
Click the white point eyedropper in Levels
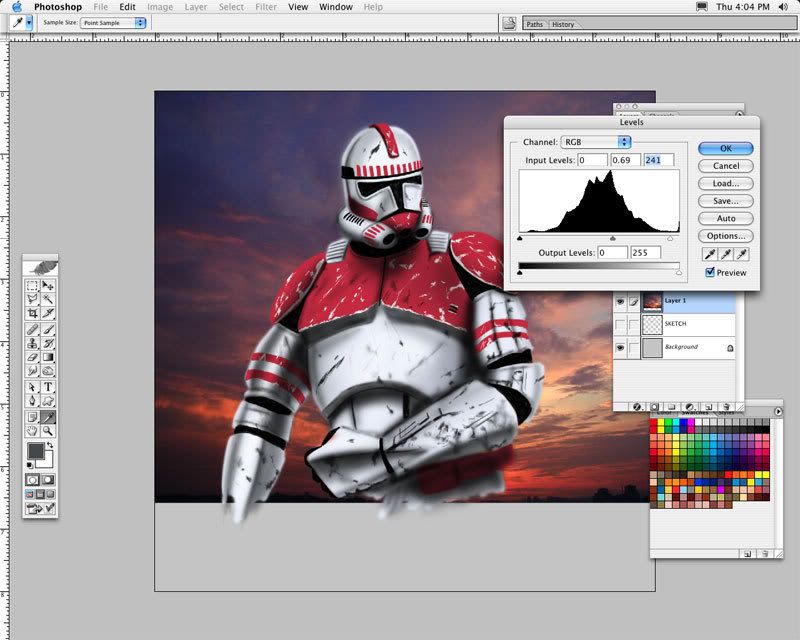742,254
